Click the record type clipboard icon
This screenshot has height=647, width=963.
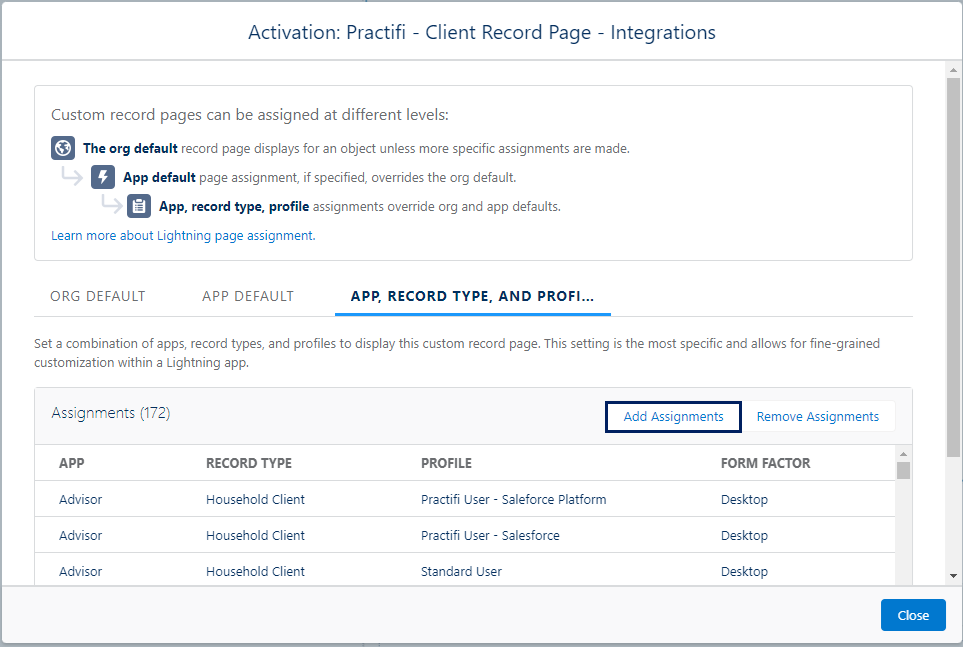click(139, 206)
